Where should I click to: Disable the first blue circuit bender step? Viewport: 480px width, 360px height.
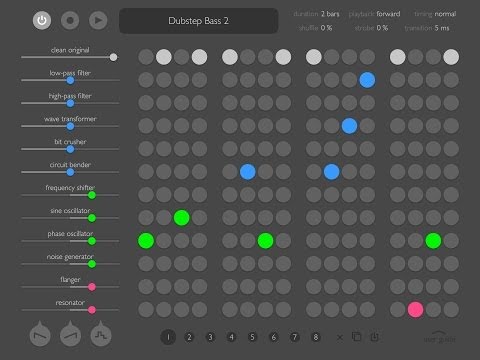[x=248, y=172]
